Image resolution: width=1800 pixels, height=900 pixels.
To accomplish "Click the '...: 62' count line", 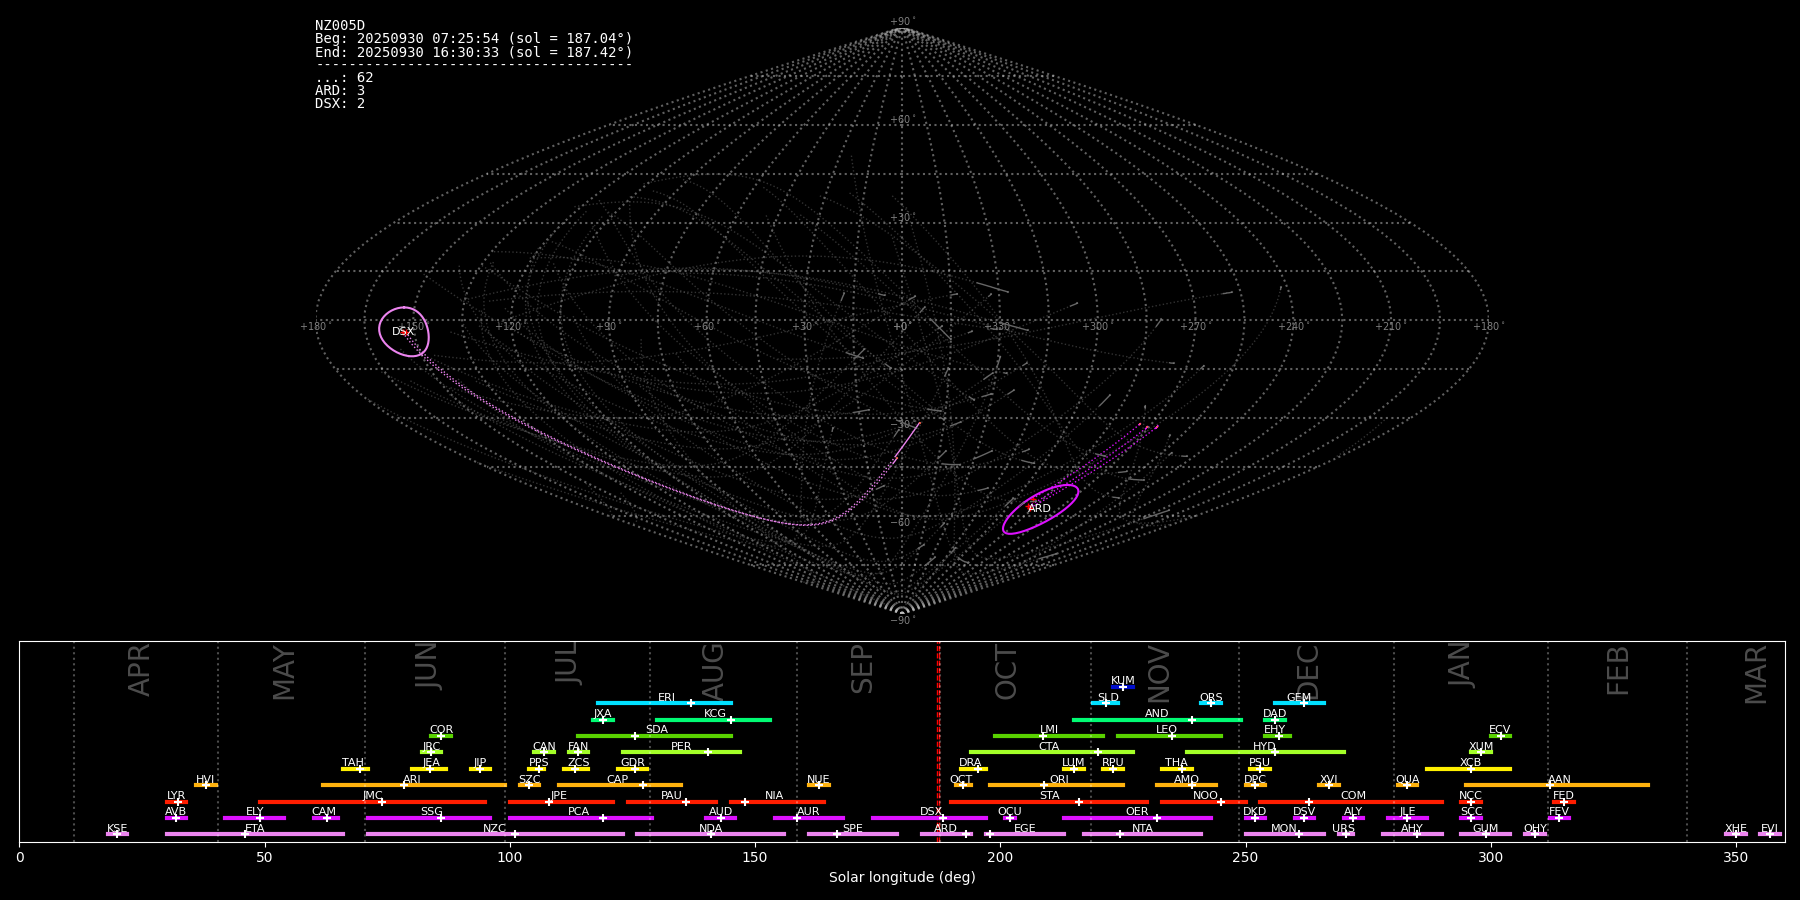I will (344, 78).
